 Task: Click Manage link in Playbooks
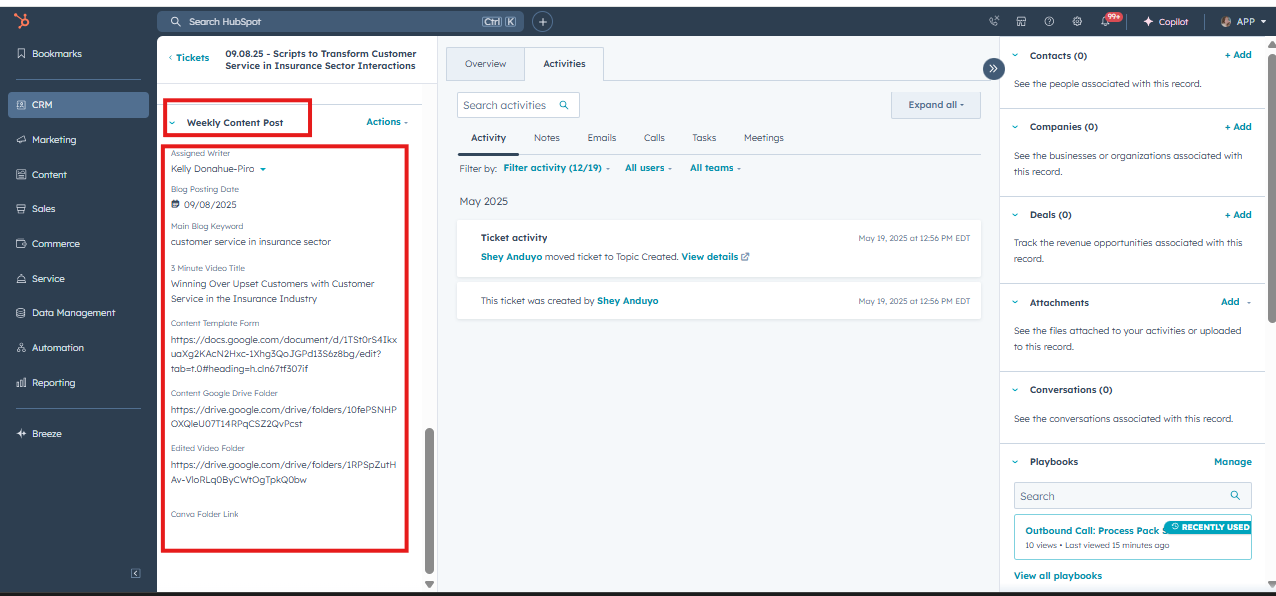pos(1233,462)
